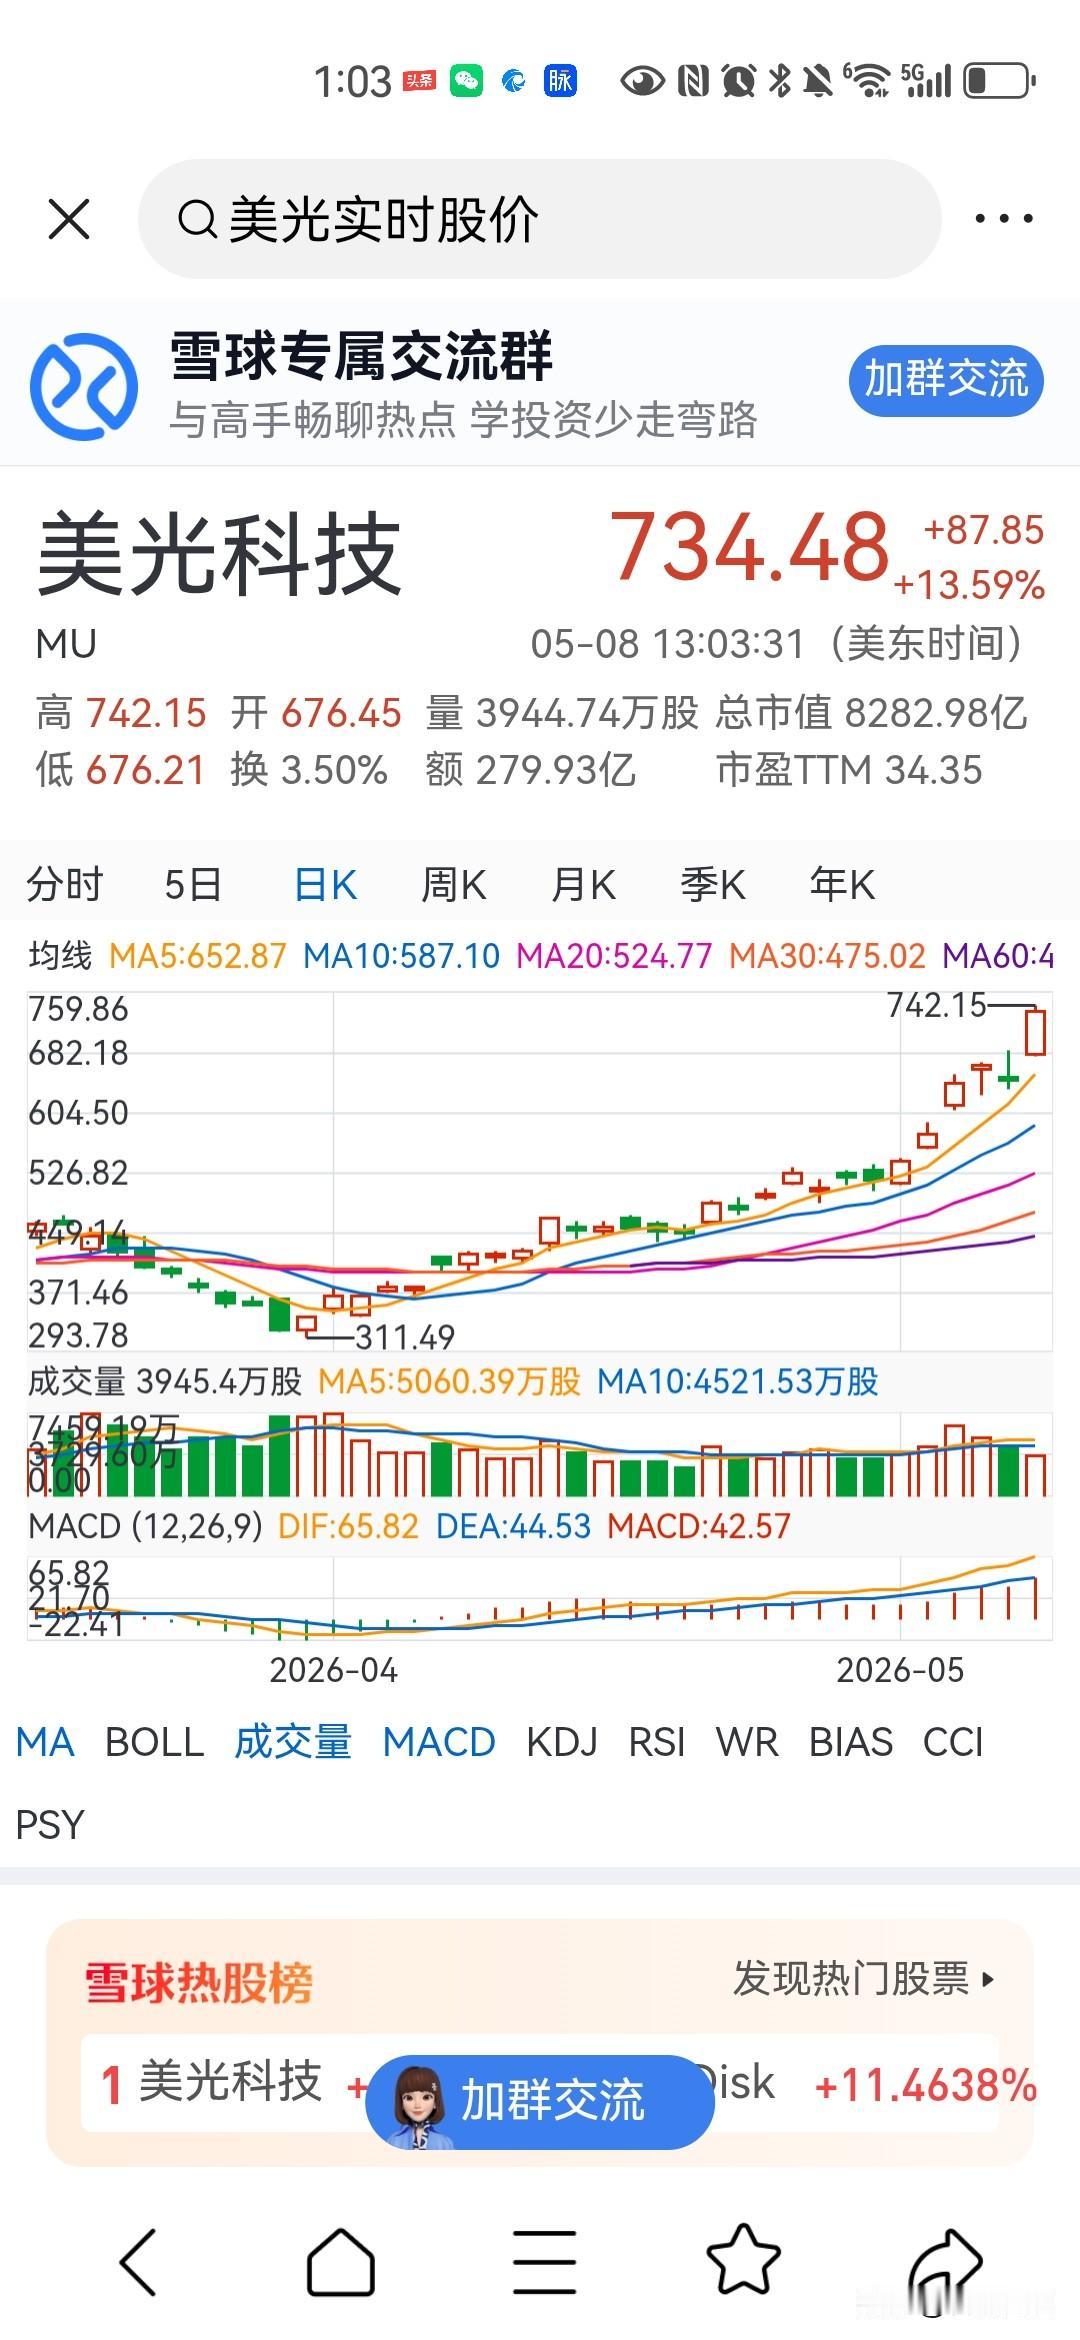The image size is (1080, 2340).
Task: Tap the blue 加群交流 banner button
Action: (x=946, y=379)
